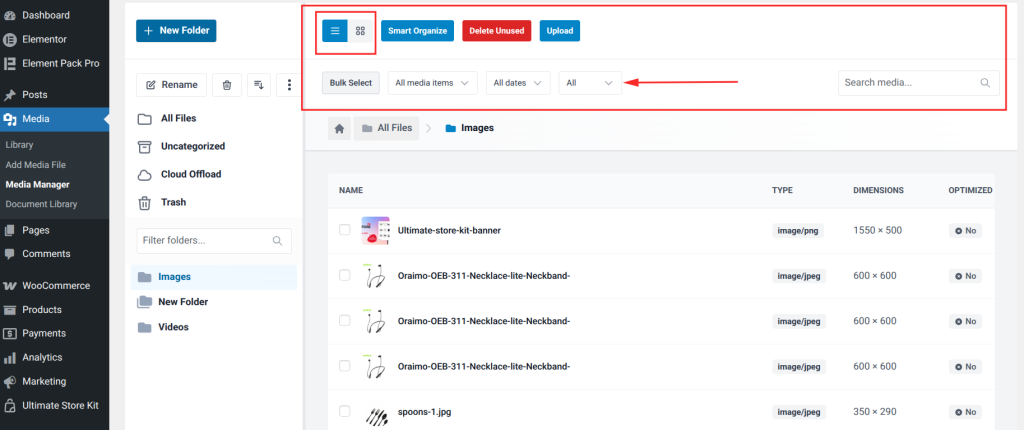Image resolution: width=1024 pixels, height=430 pixels.
Task: Click the Rename folder button
Action: [172, 85]
